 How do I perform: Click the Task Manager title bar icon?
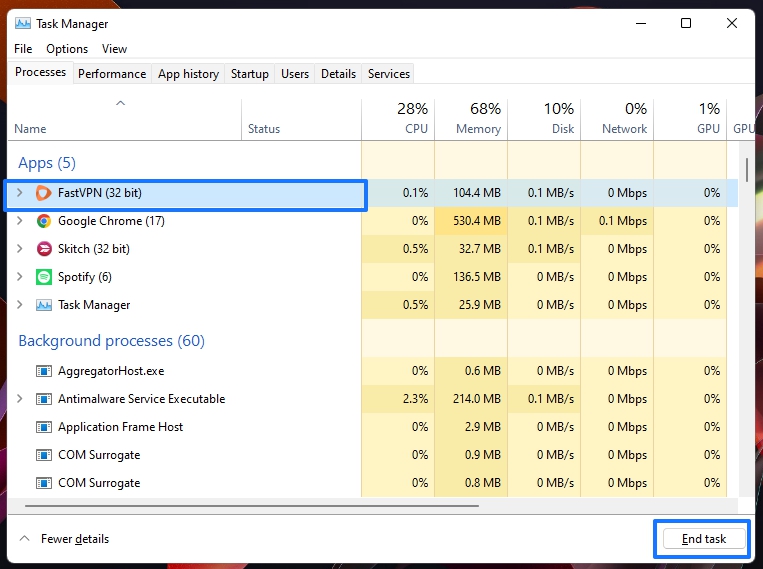tap(22, 23)
